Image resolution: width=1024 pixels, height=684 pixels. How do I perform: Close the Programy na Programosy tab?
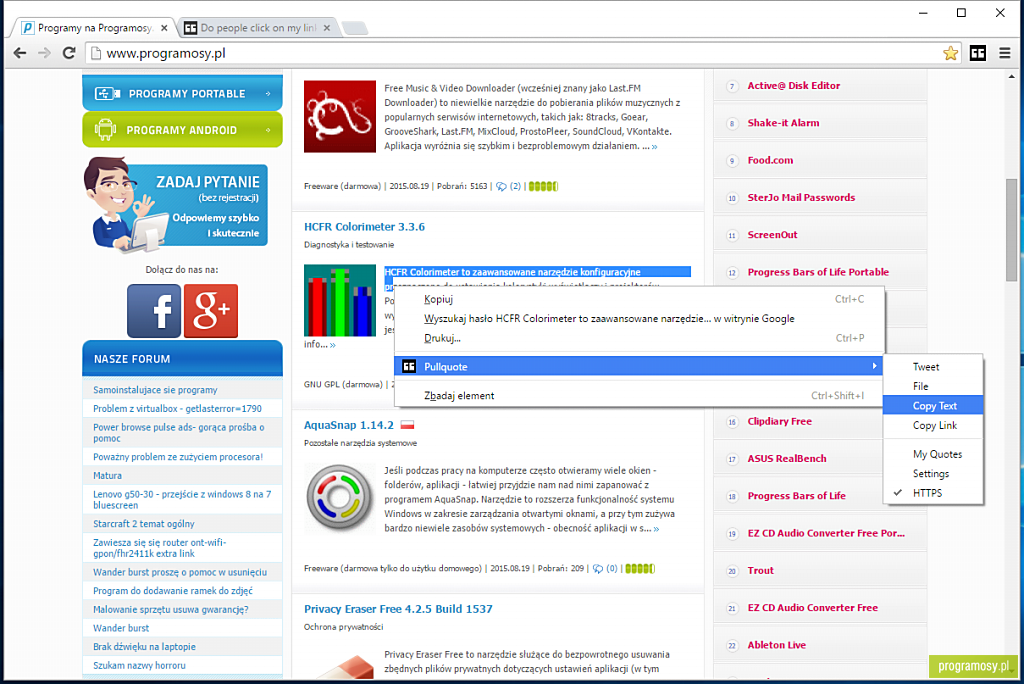coord(164,27)
